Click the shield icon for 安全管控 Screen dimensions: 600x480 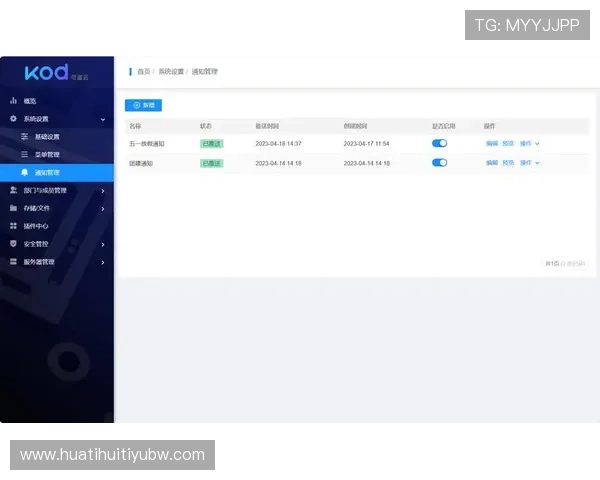coord(13,243)
